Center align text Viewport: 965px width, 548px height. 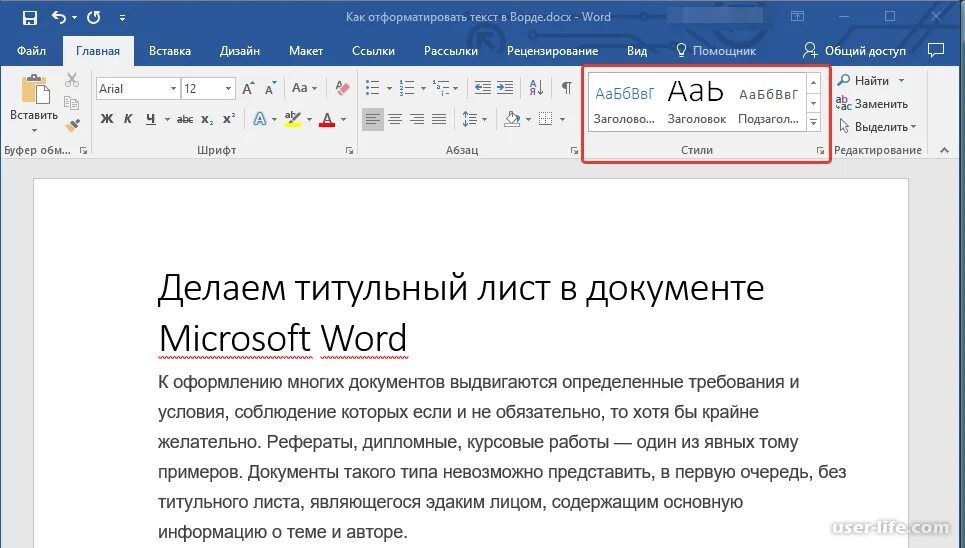[395, 119]
